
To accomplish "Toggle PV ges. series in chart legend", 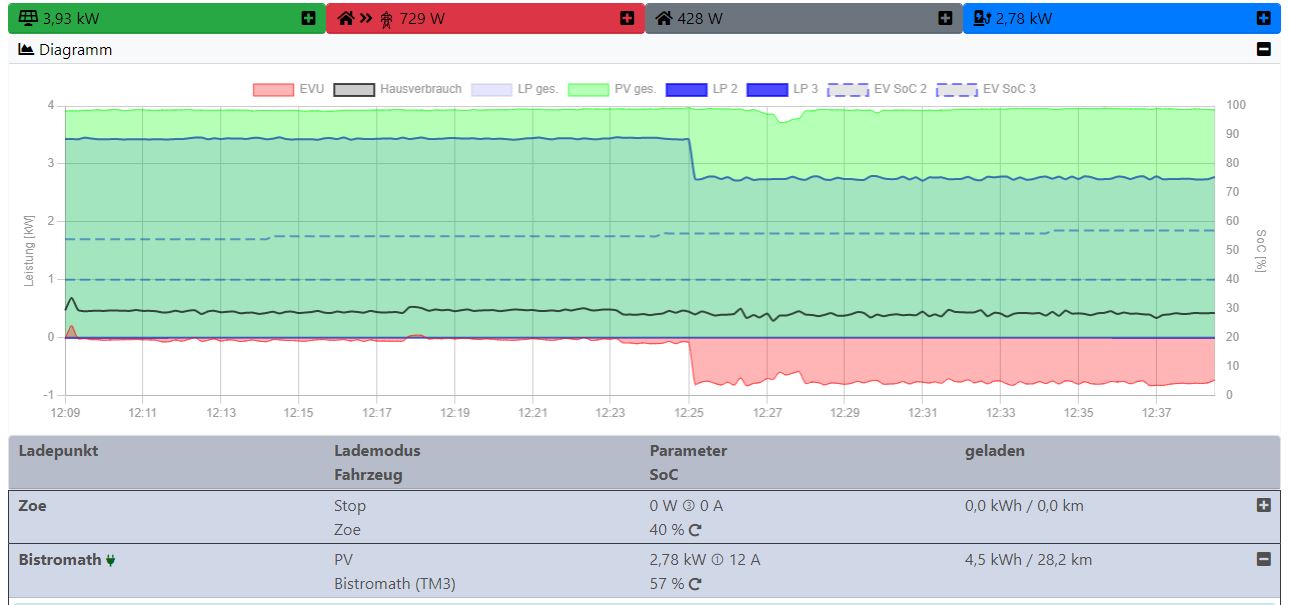I will click(x=612, y=89).
